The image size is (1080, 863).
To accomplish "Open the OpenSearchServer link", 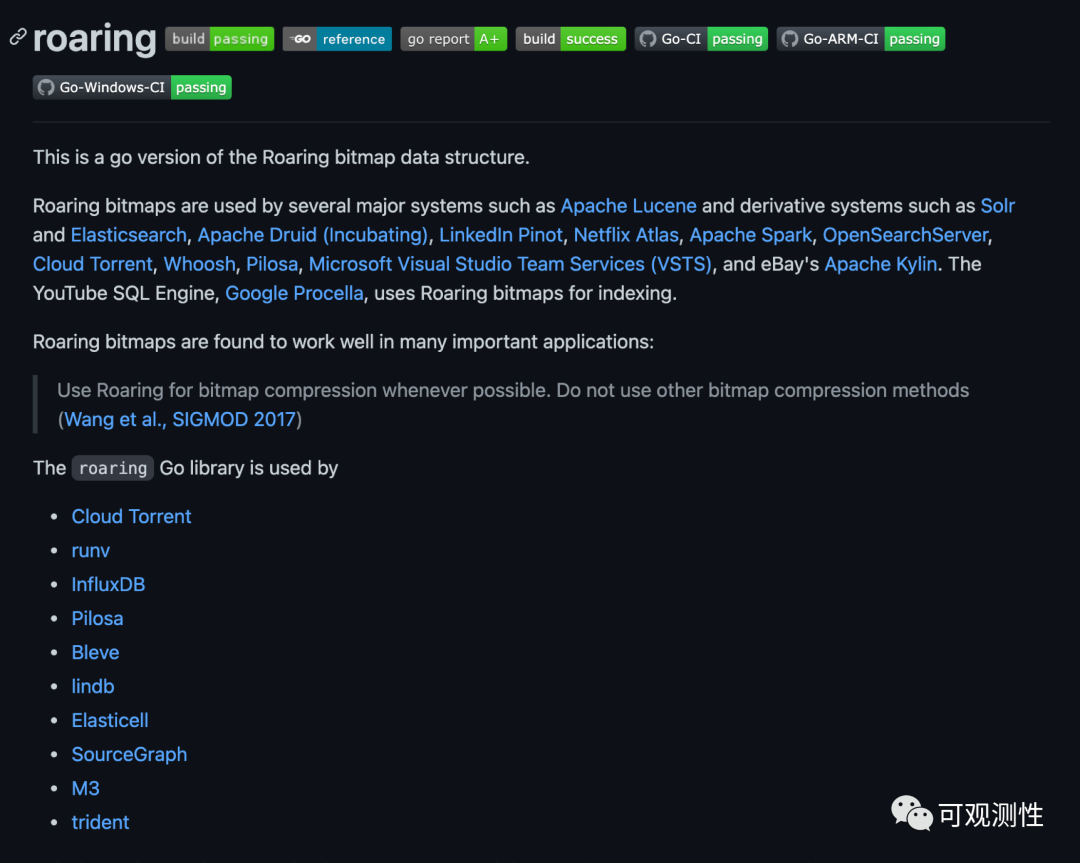I will (x=905, y=235).
